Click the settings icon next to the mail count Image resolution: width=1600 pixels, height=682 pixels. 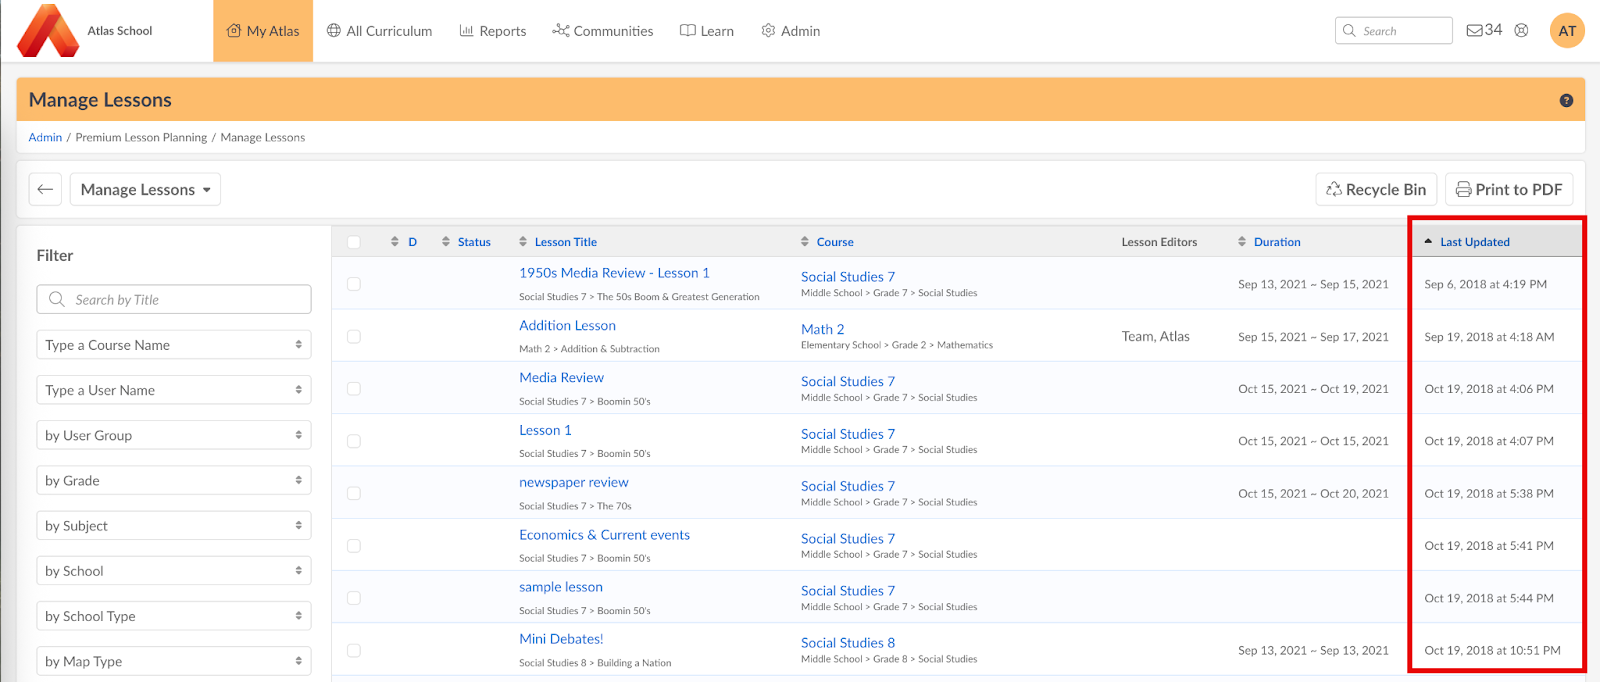click(x=1521, y=30)
